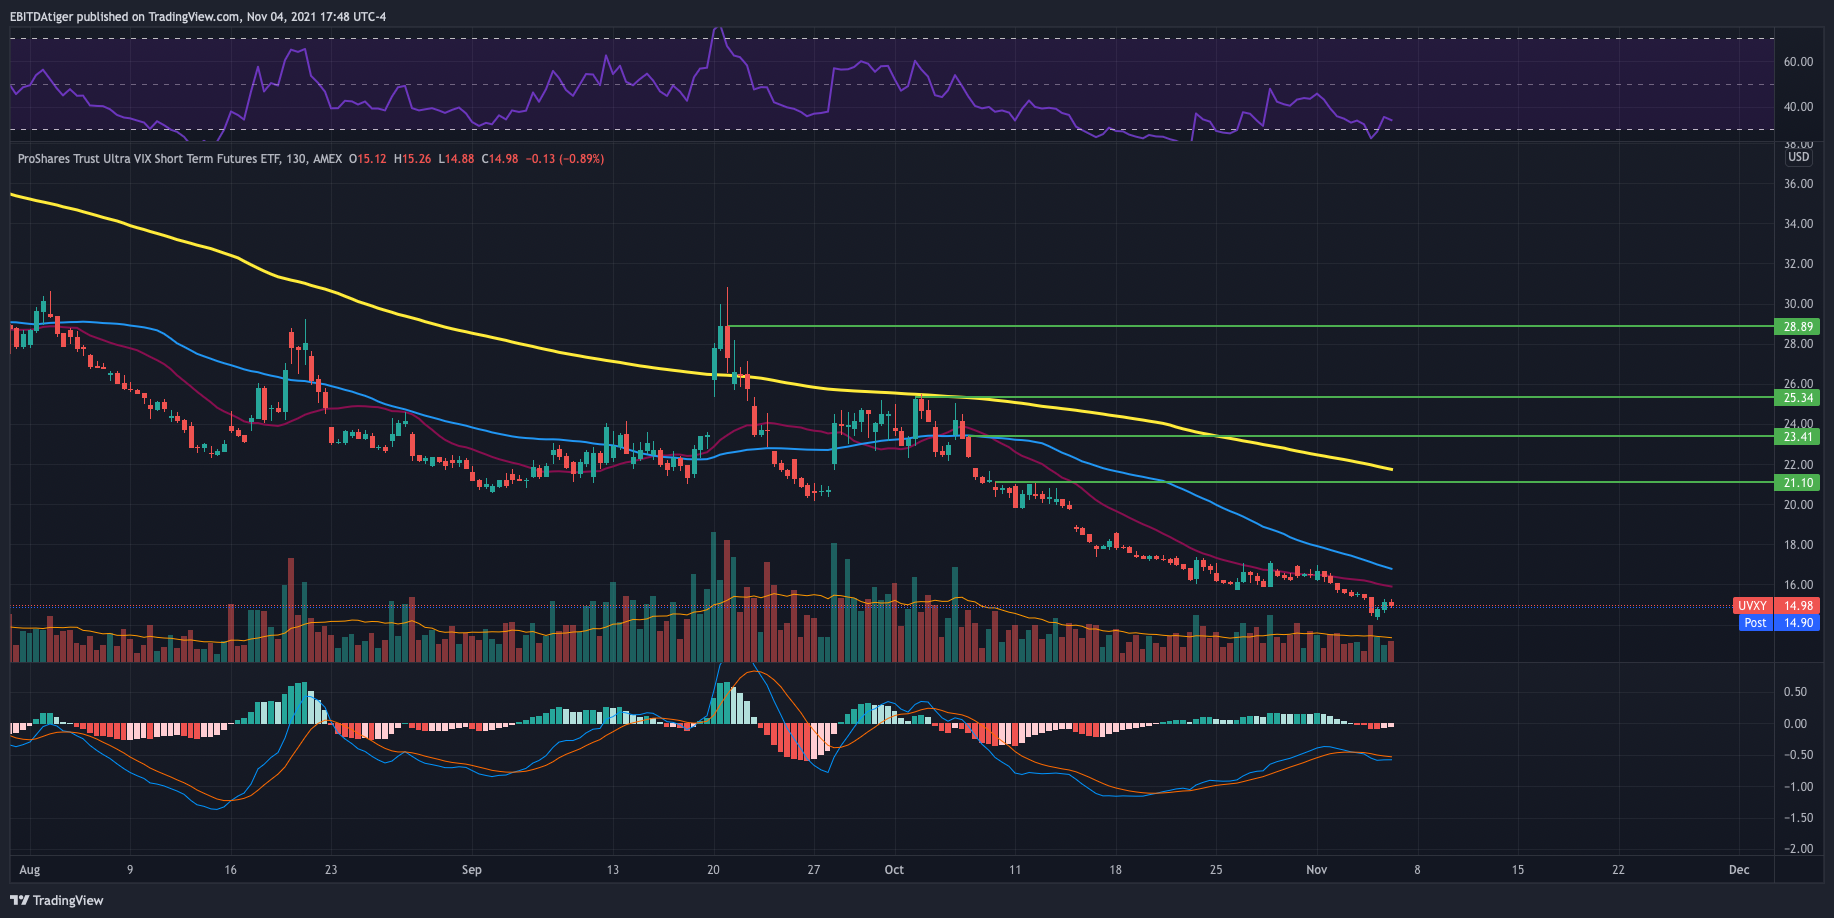Click the high value H15.26
The image size is (1834, 918).
click(x=413, y=159)
